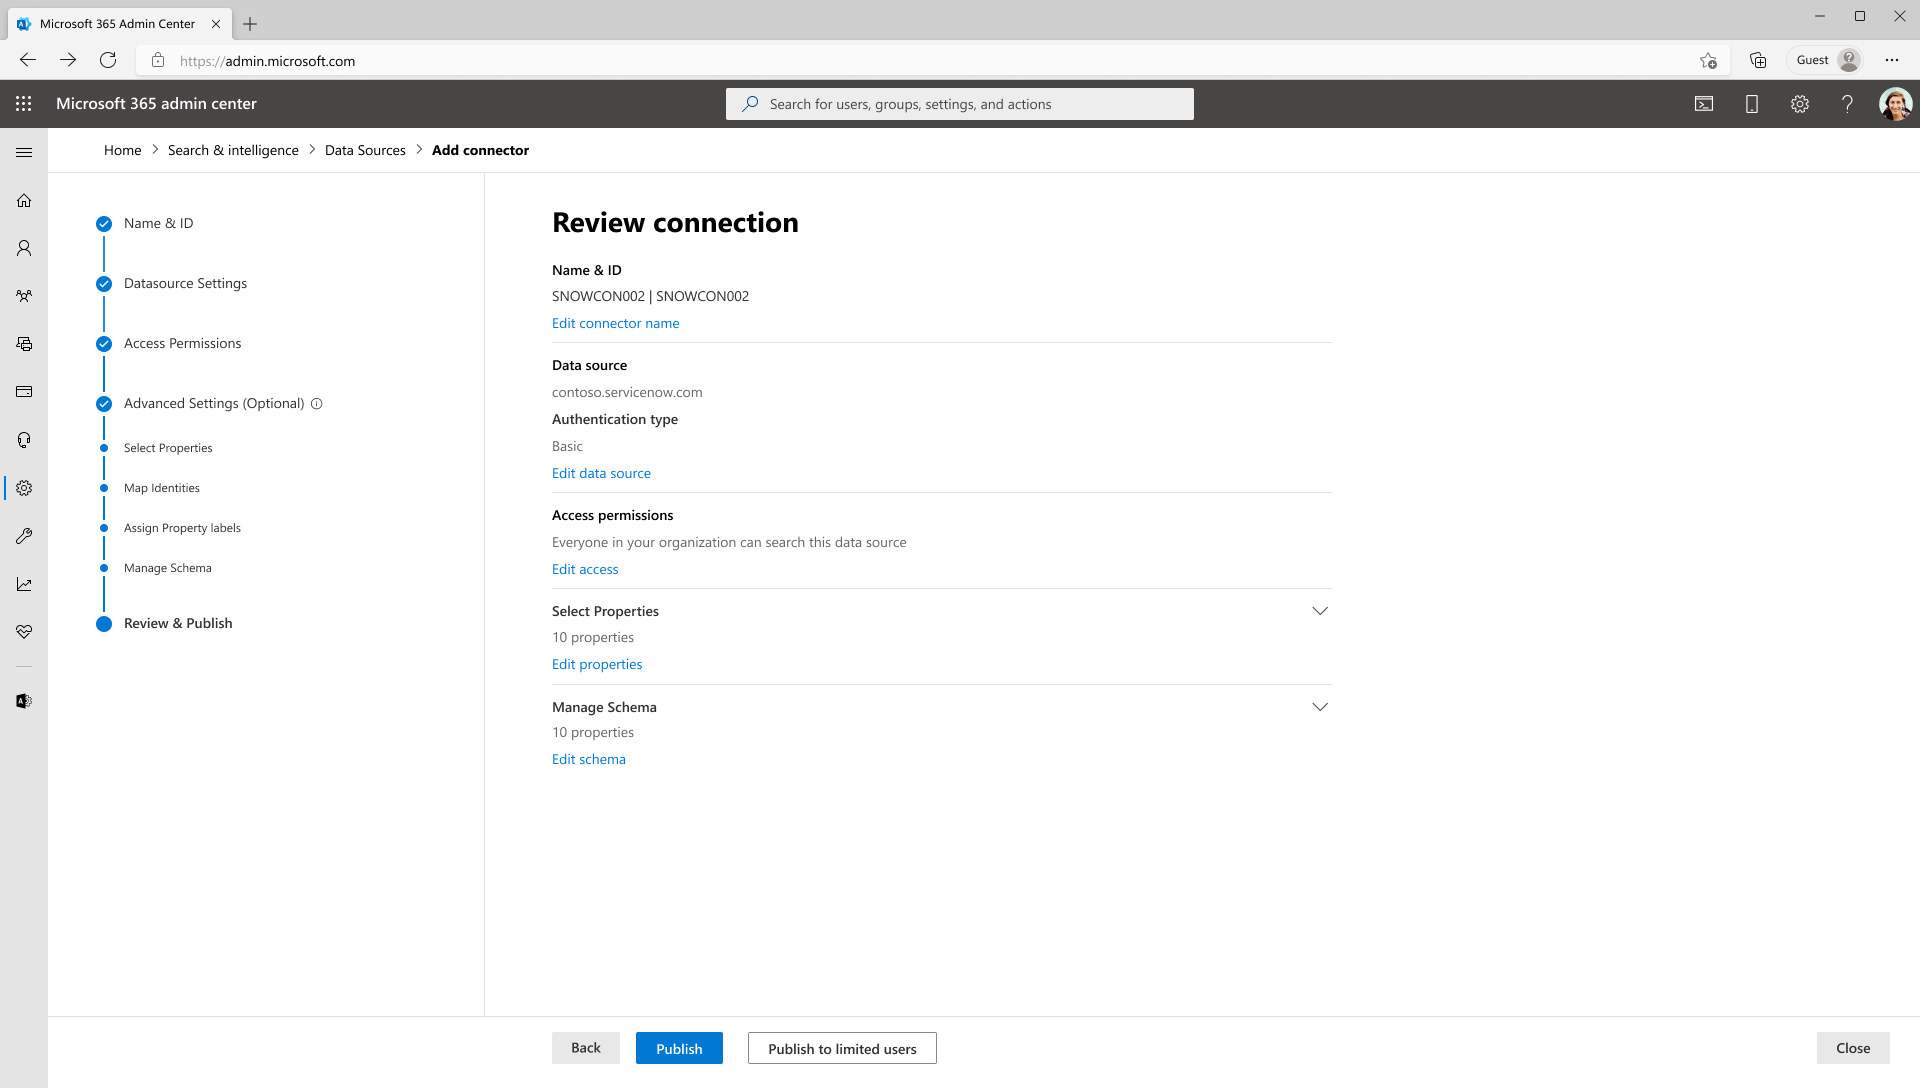Click the Publish button
Screen dimensions: 1921x1088
pos(679,1047)
